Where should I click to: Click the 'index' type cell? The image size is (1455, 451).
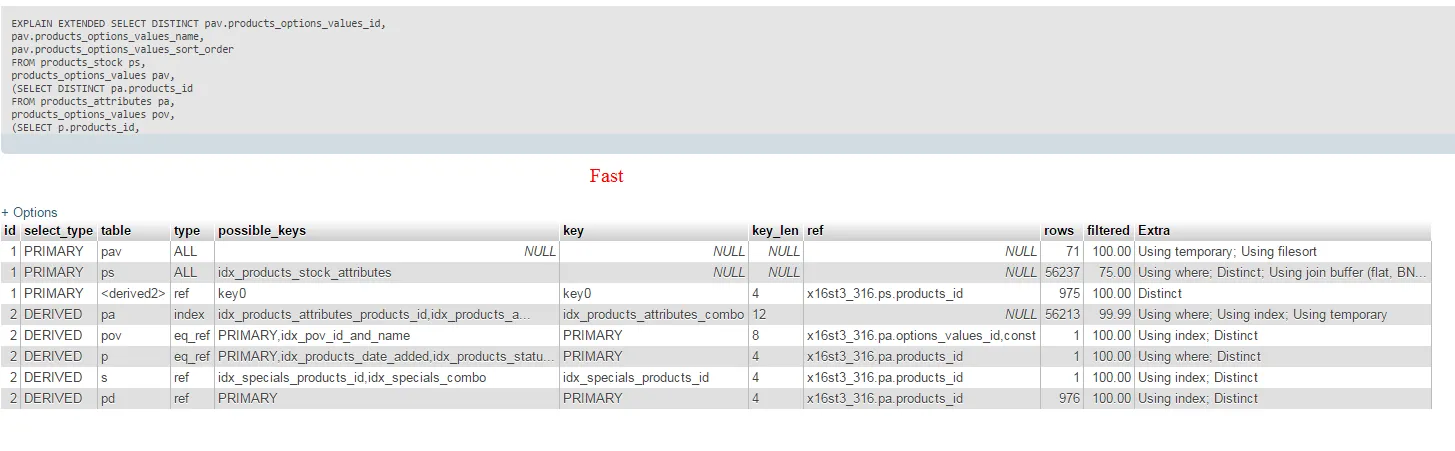click(188, 314)
